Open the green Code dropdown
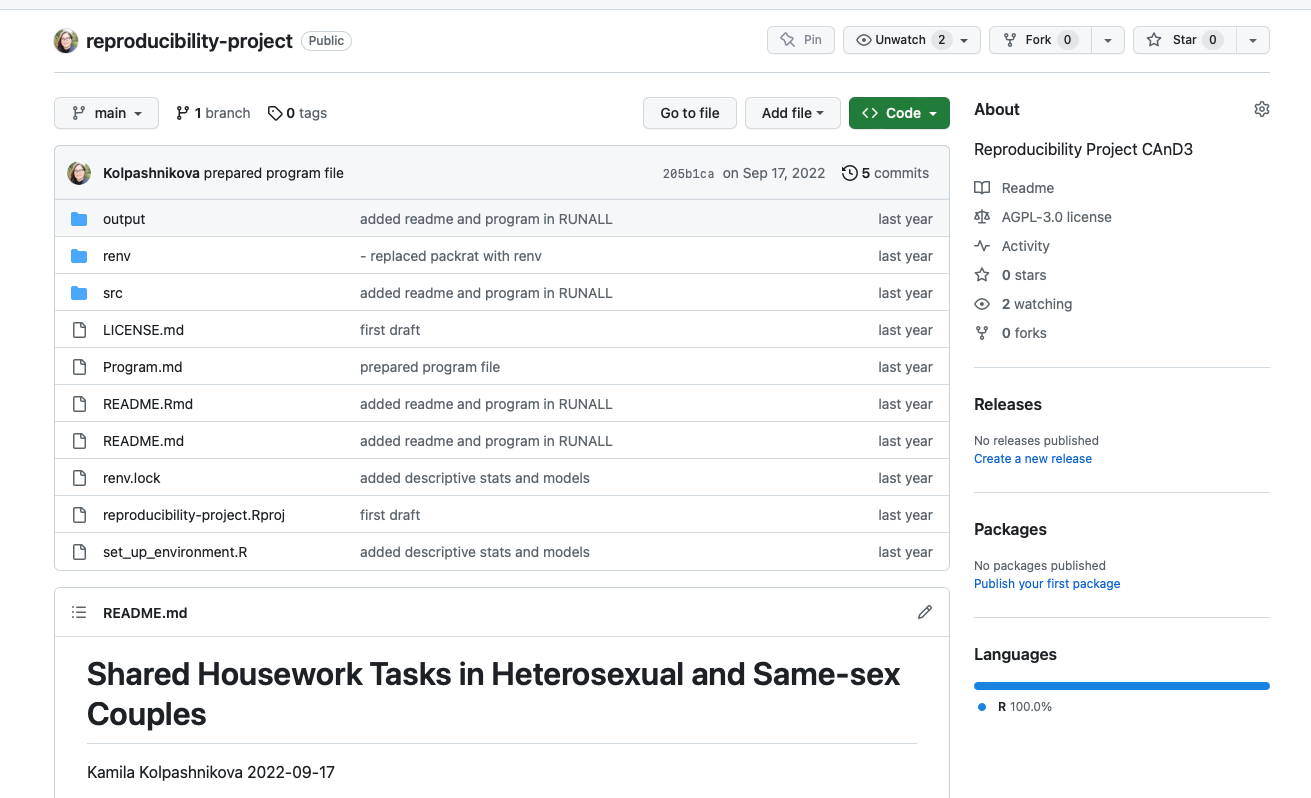This screenshot has height=798, width=1311. 899,113
